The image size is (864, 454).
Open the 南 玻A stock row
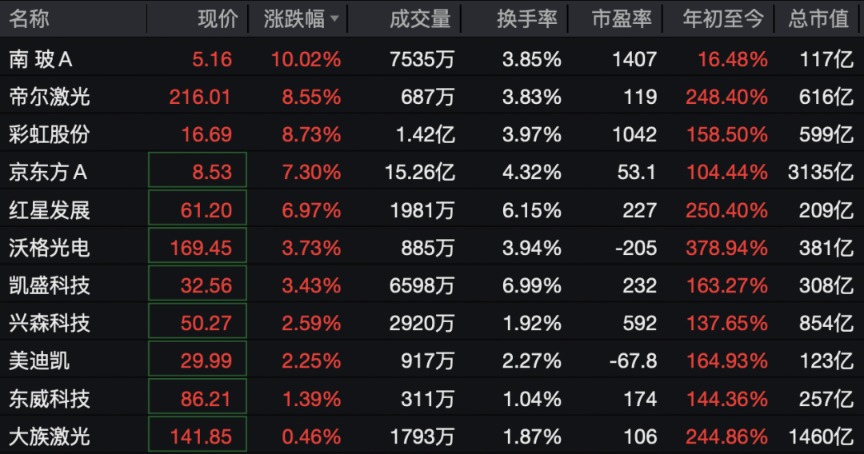tap(432, 59)
